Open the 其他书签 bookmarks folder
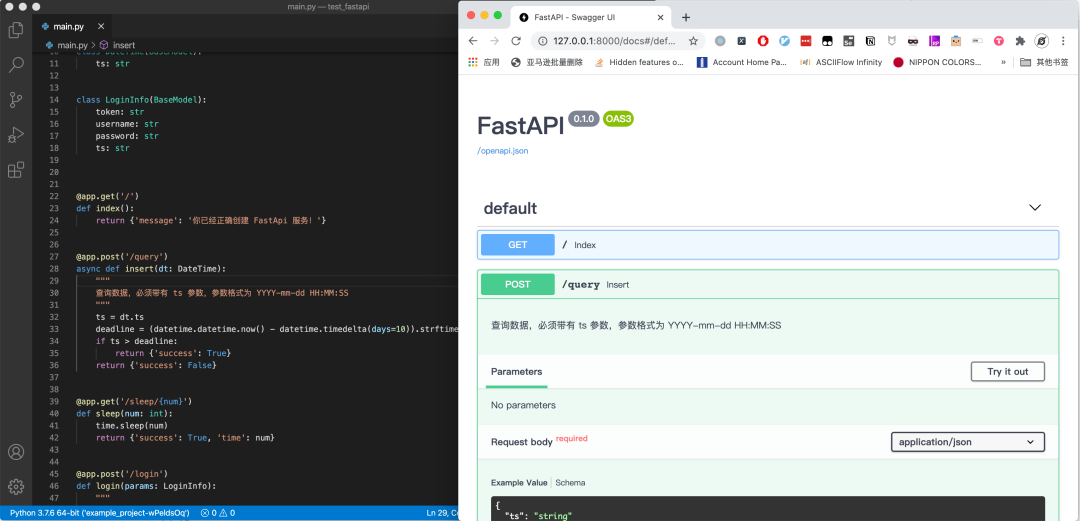 point(1044,62)
